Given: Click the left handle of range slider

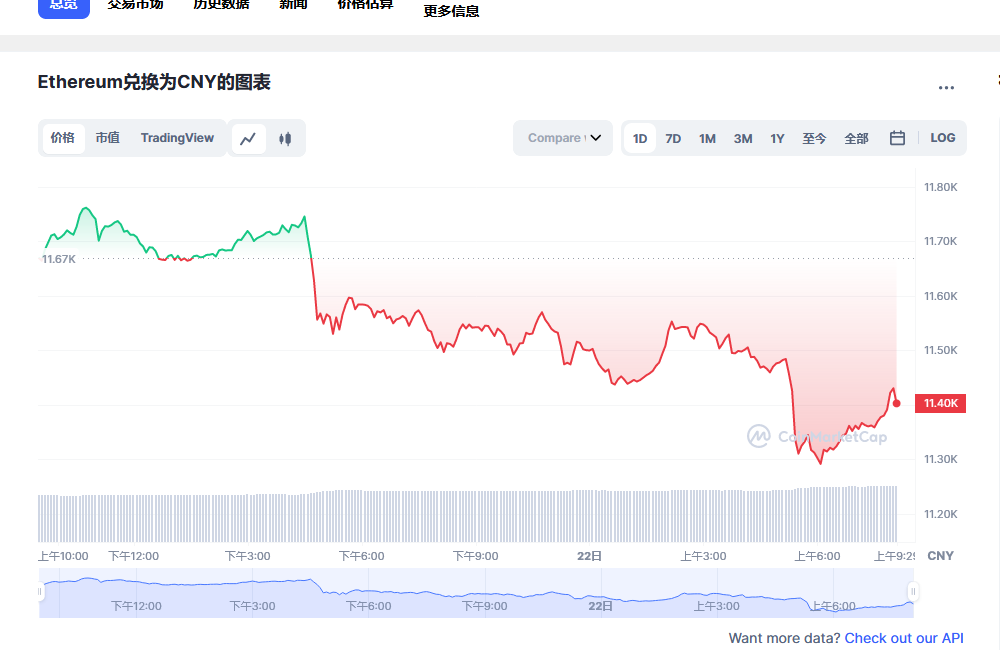Looking at the screenshot, I should [41, 592].
